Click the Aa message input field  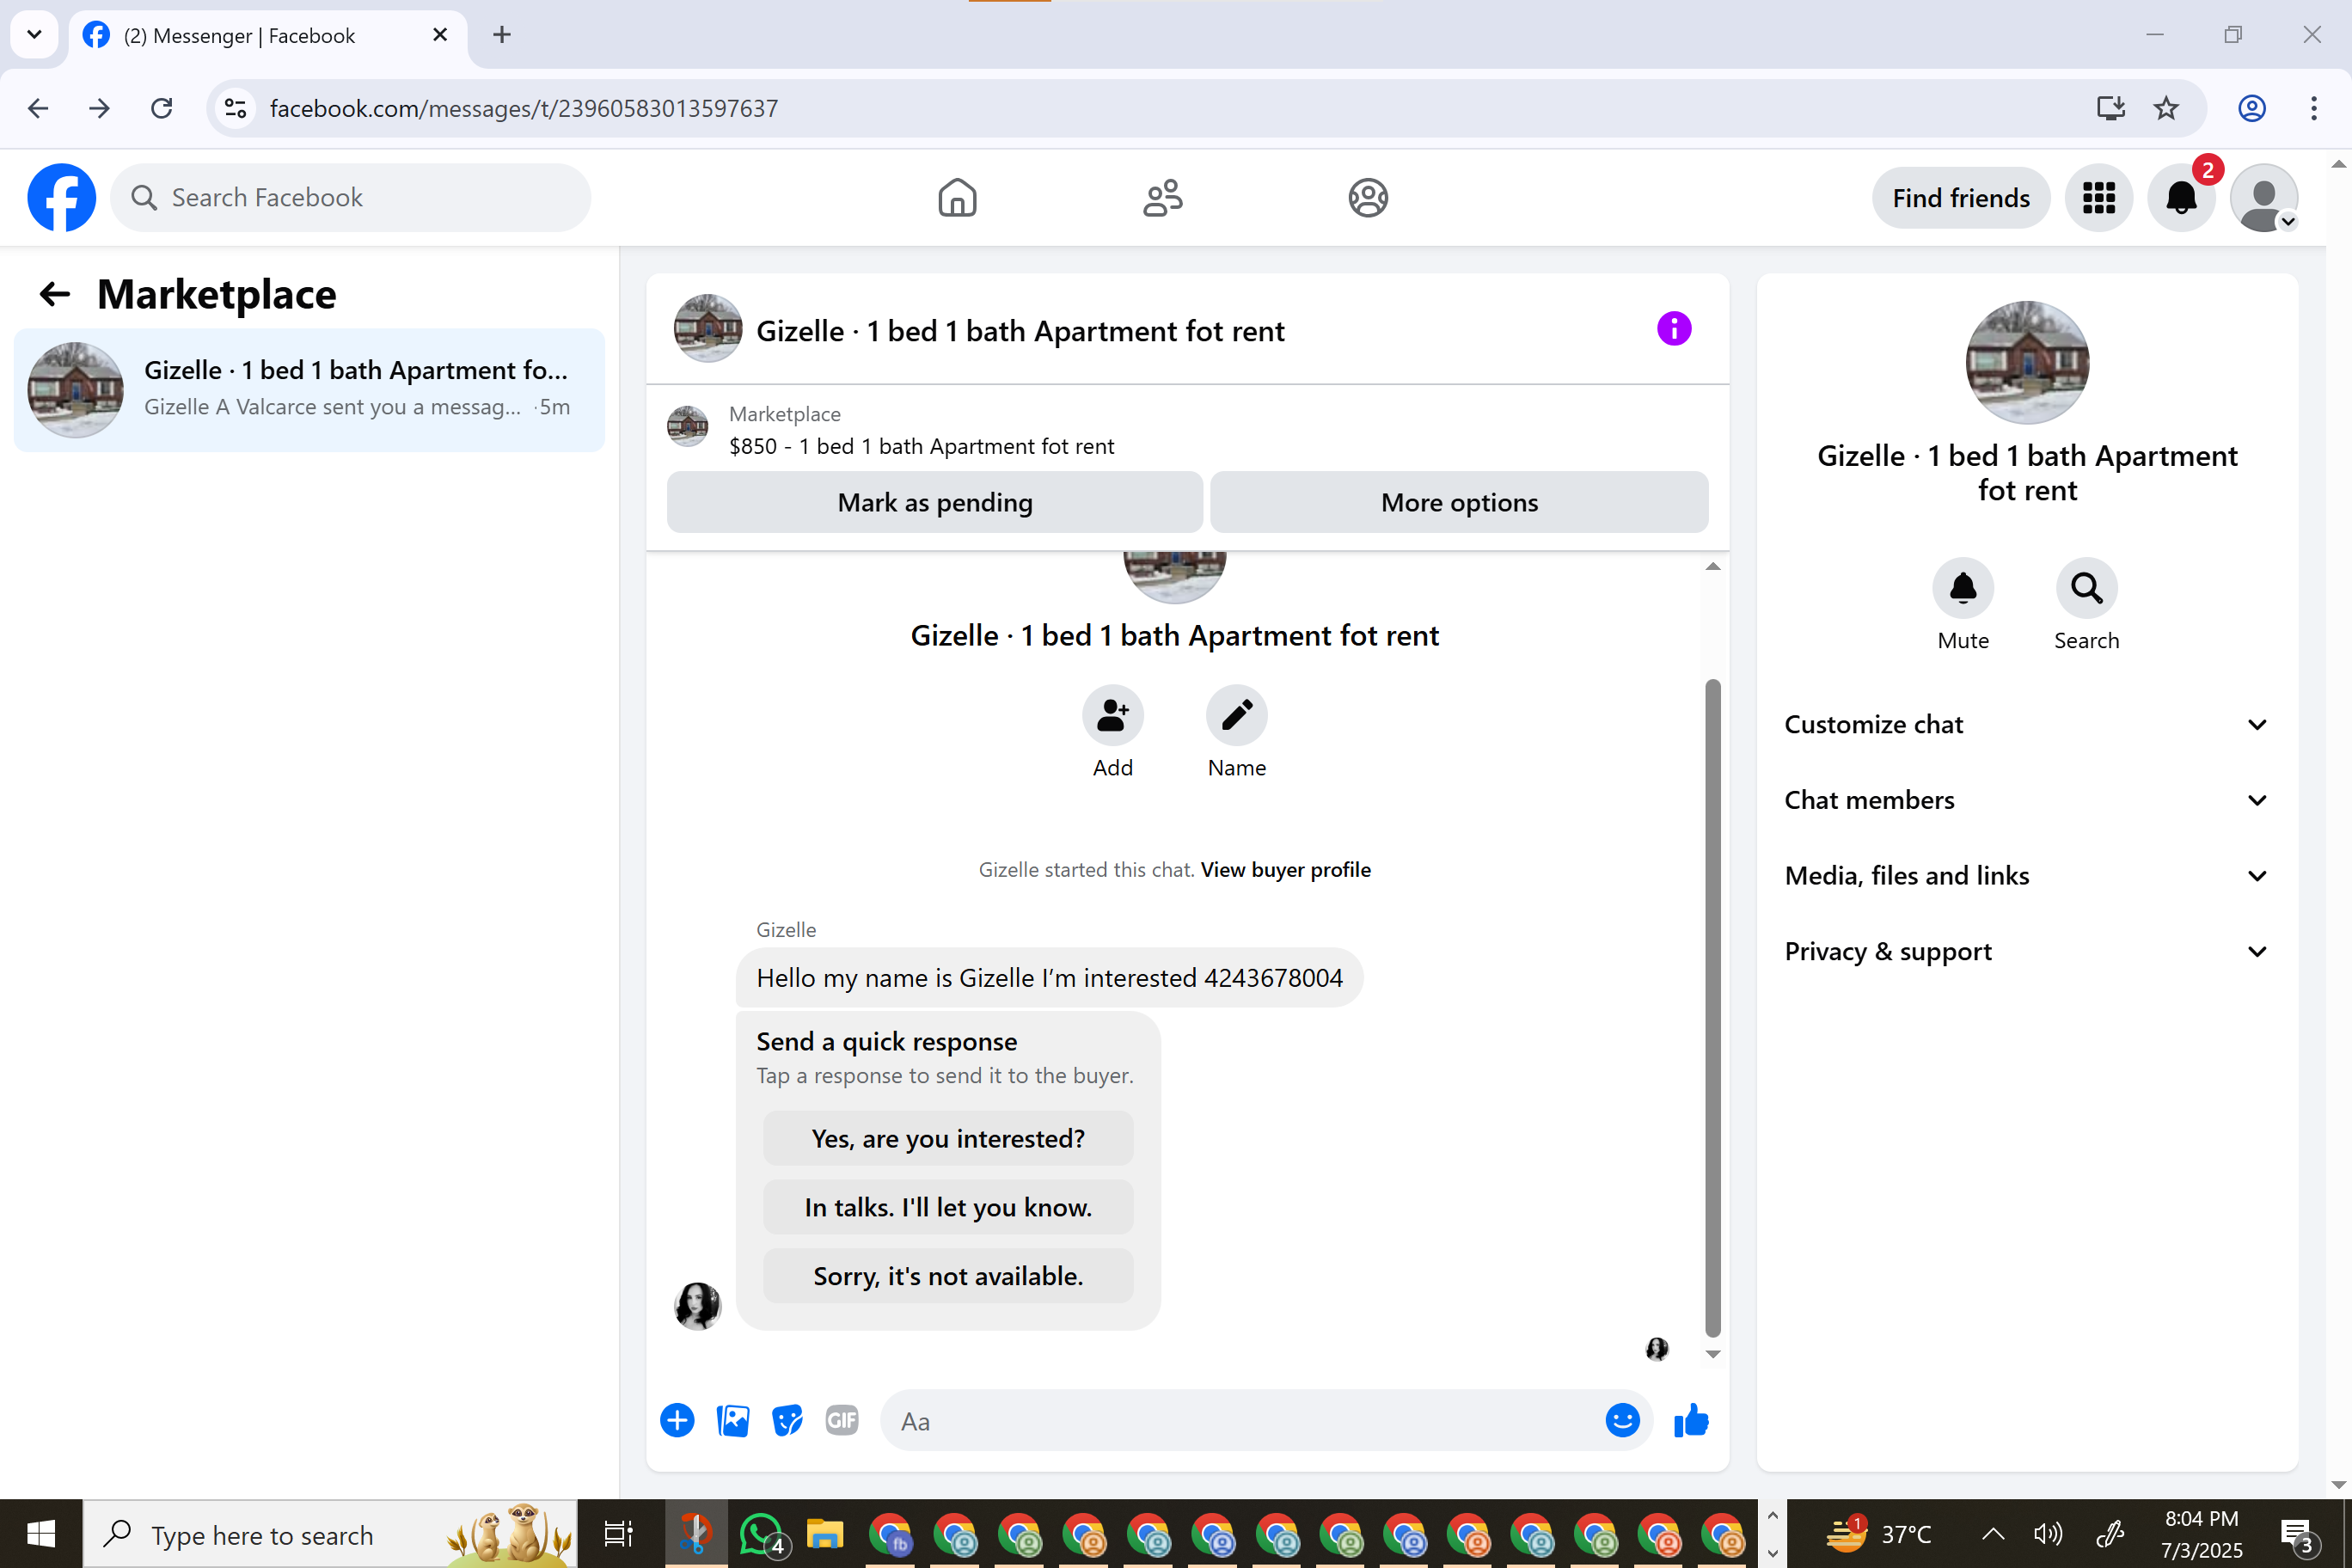pos(1240,1421)
